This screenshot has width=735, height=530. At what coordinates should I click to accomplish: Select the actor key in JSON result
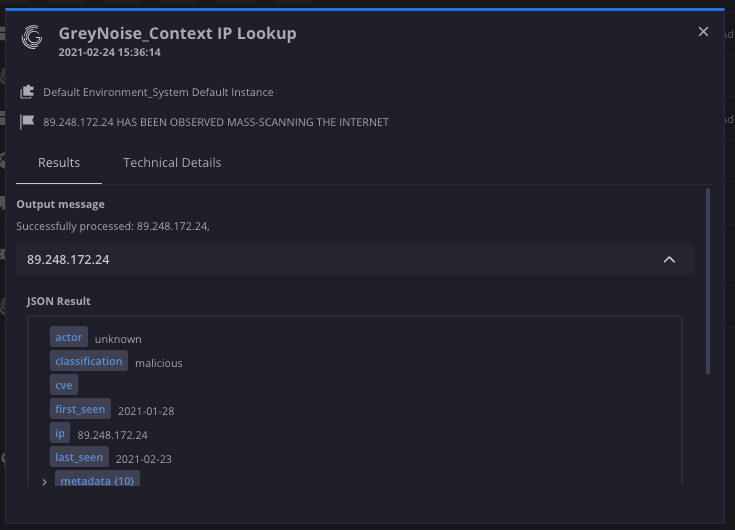[x=69, y=337]
